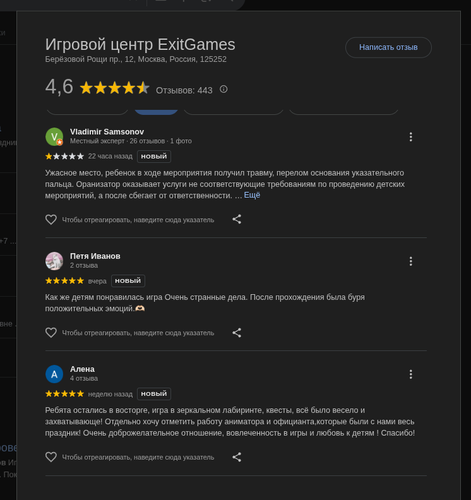
Task: Click the Петя Иванов reviewer name
Action: click(x=95, y=256)
